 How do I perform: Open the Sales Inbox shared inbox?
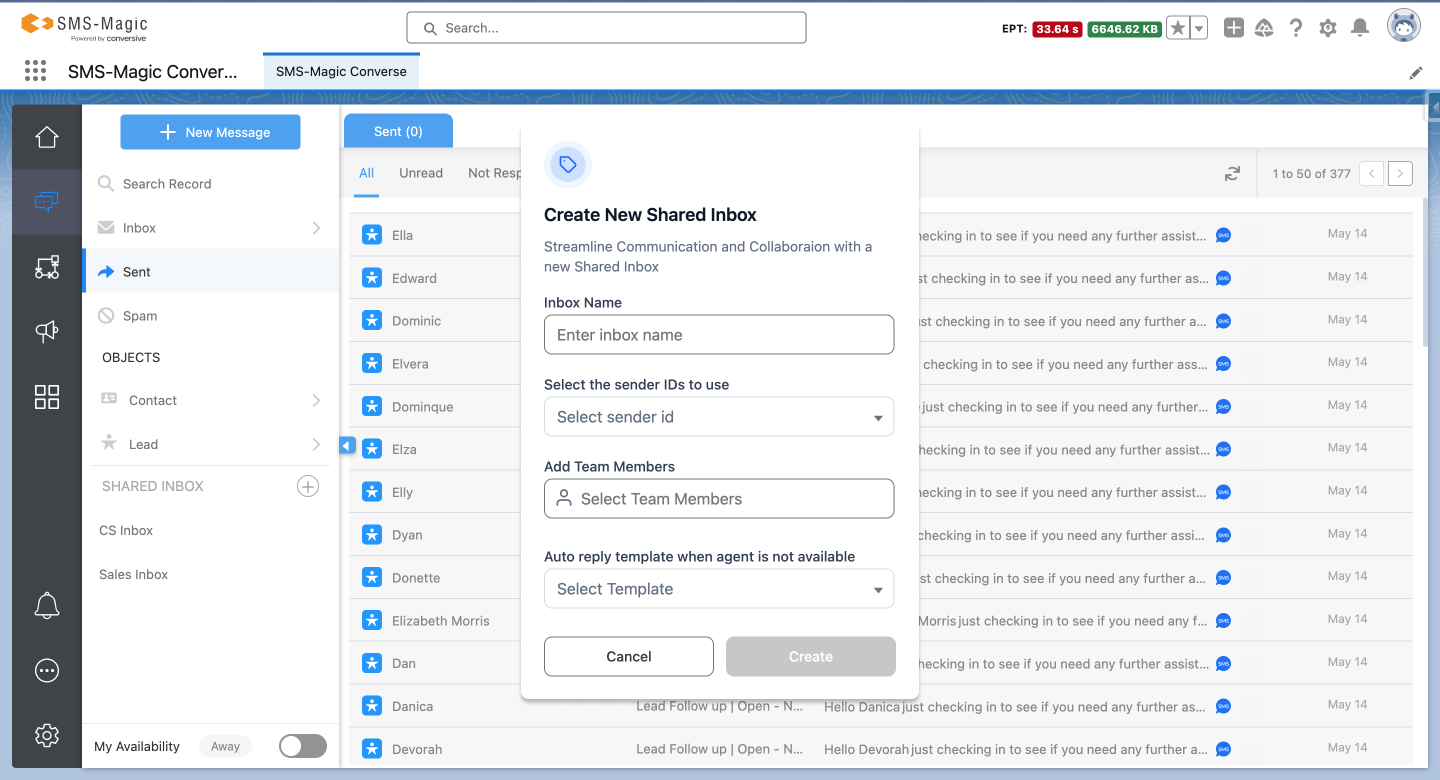click(x=134, y=575)
